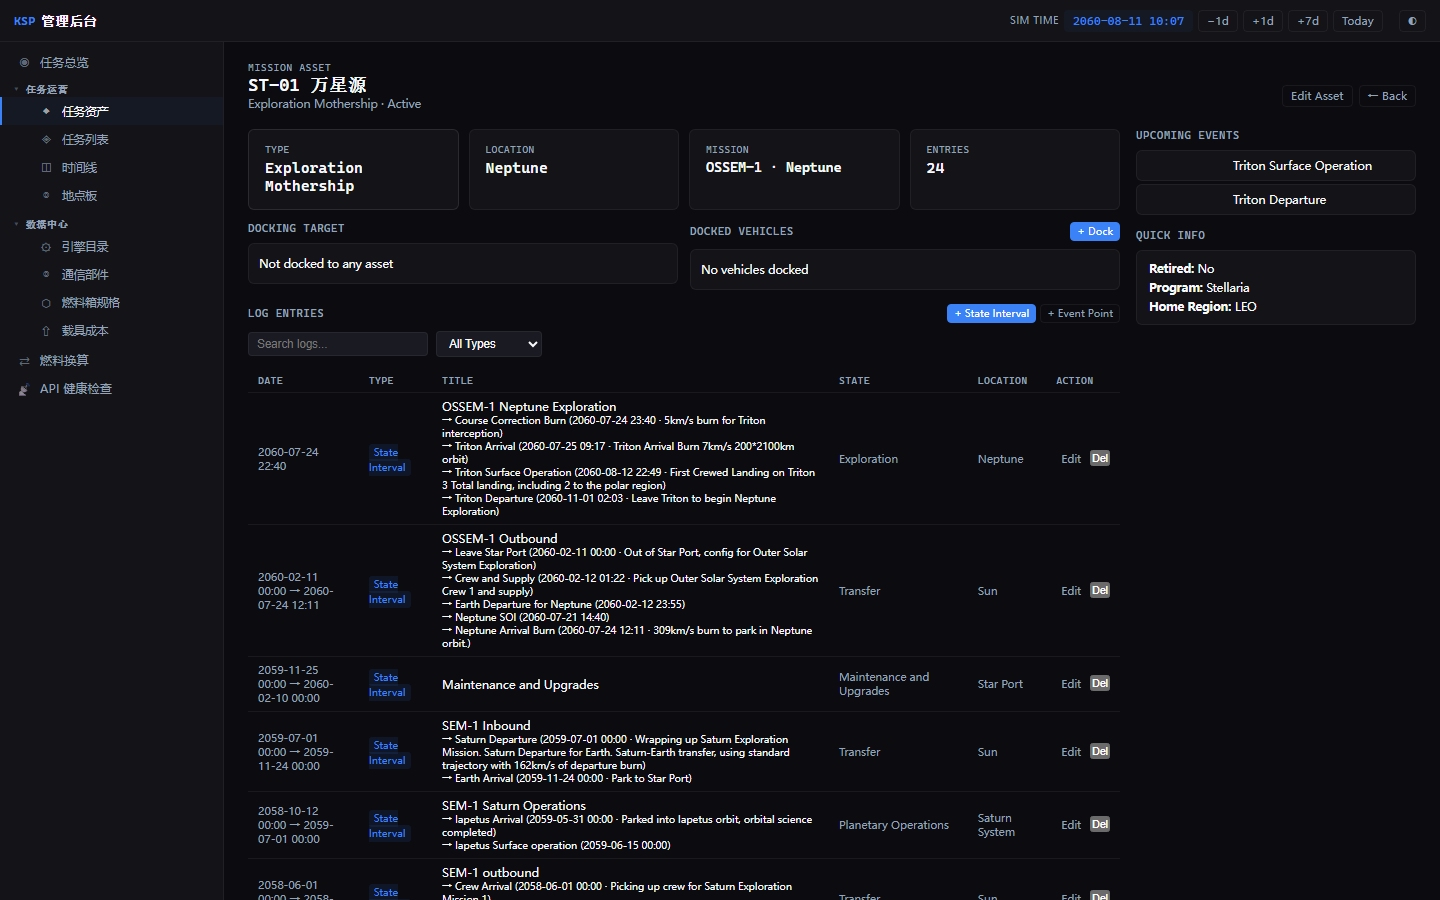Edit the SEM-1 Saturn Operations entry
This screenshot has height=900, width=1440.
[x=1071, y=825]
